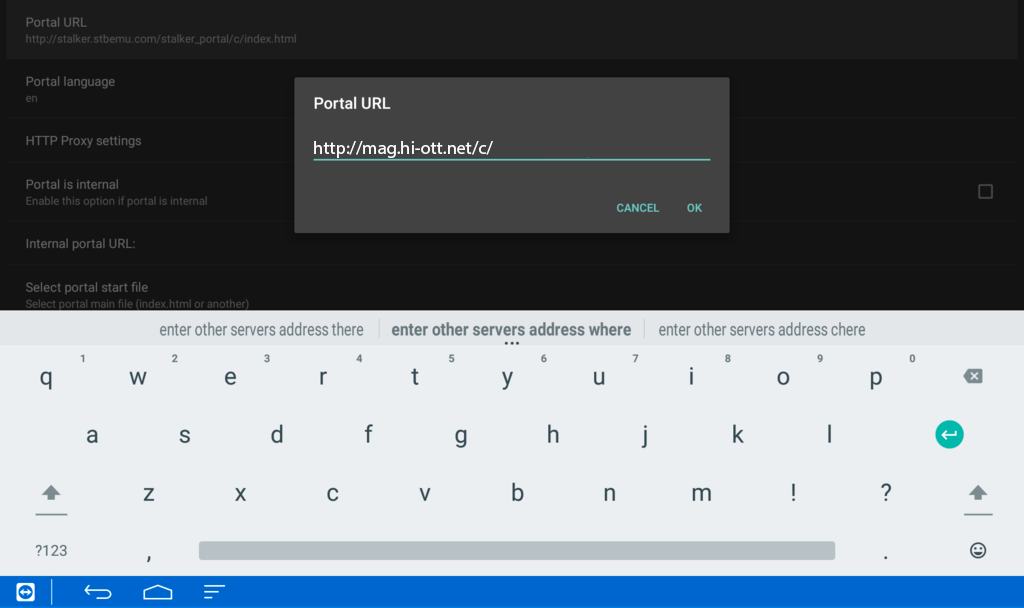
Task: Expand more suggestions via the ellipsis
Action: 512,341
